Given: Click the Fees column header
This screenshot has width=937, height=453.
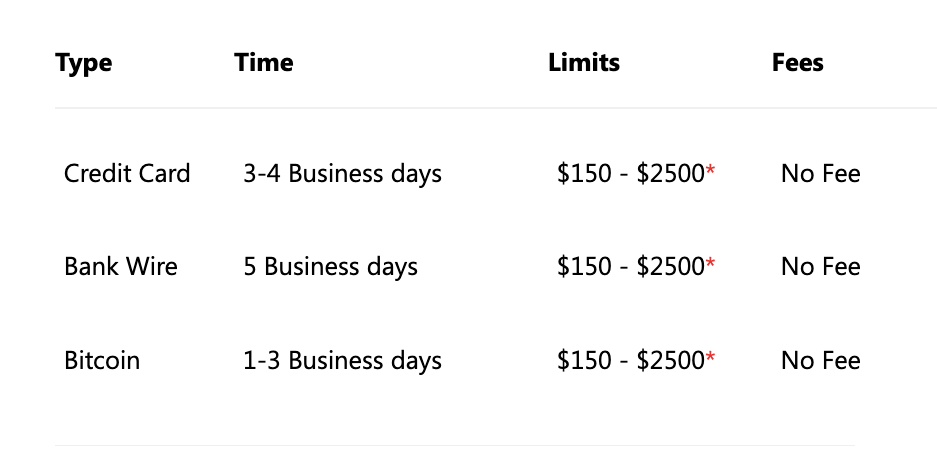Looking at the screenshot, I should pos(797,62).
